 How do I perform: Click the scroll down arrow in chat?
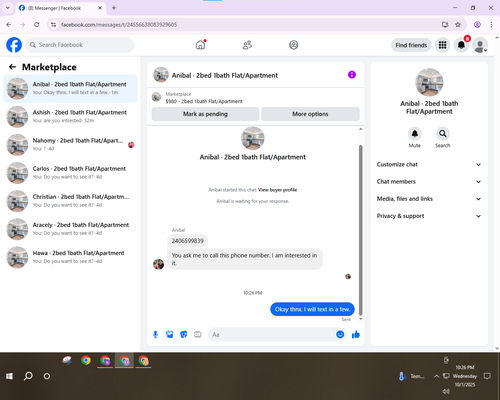360,319
